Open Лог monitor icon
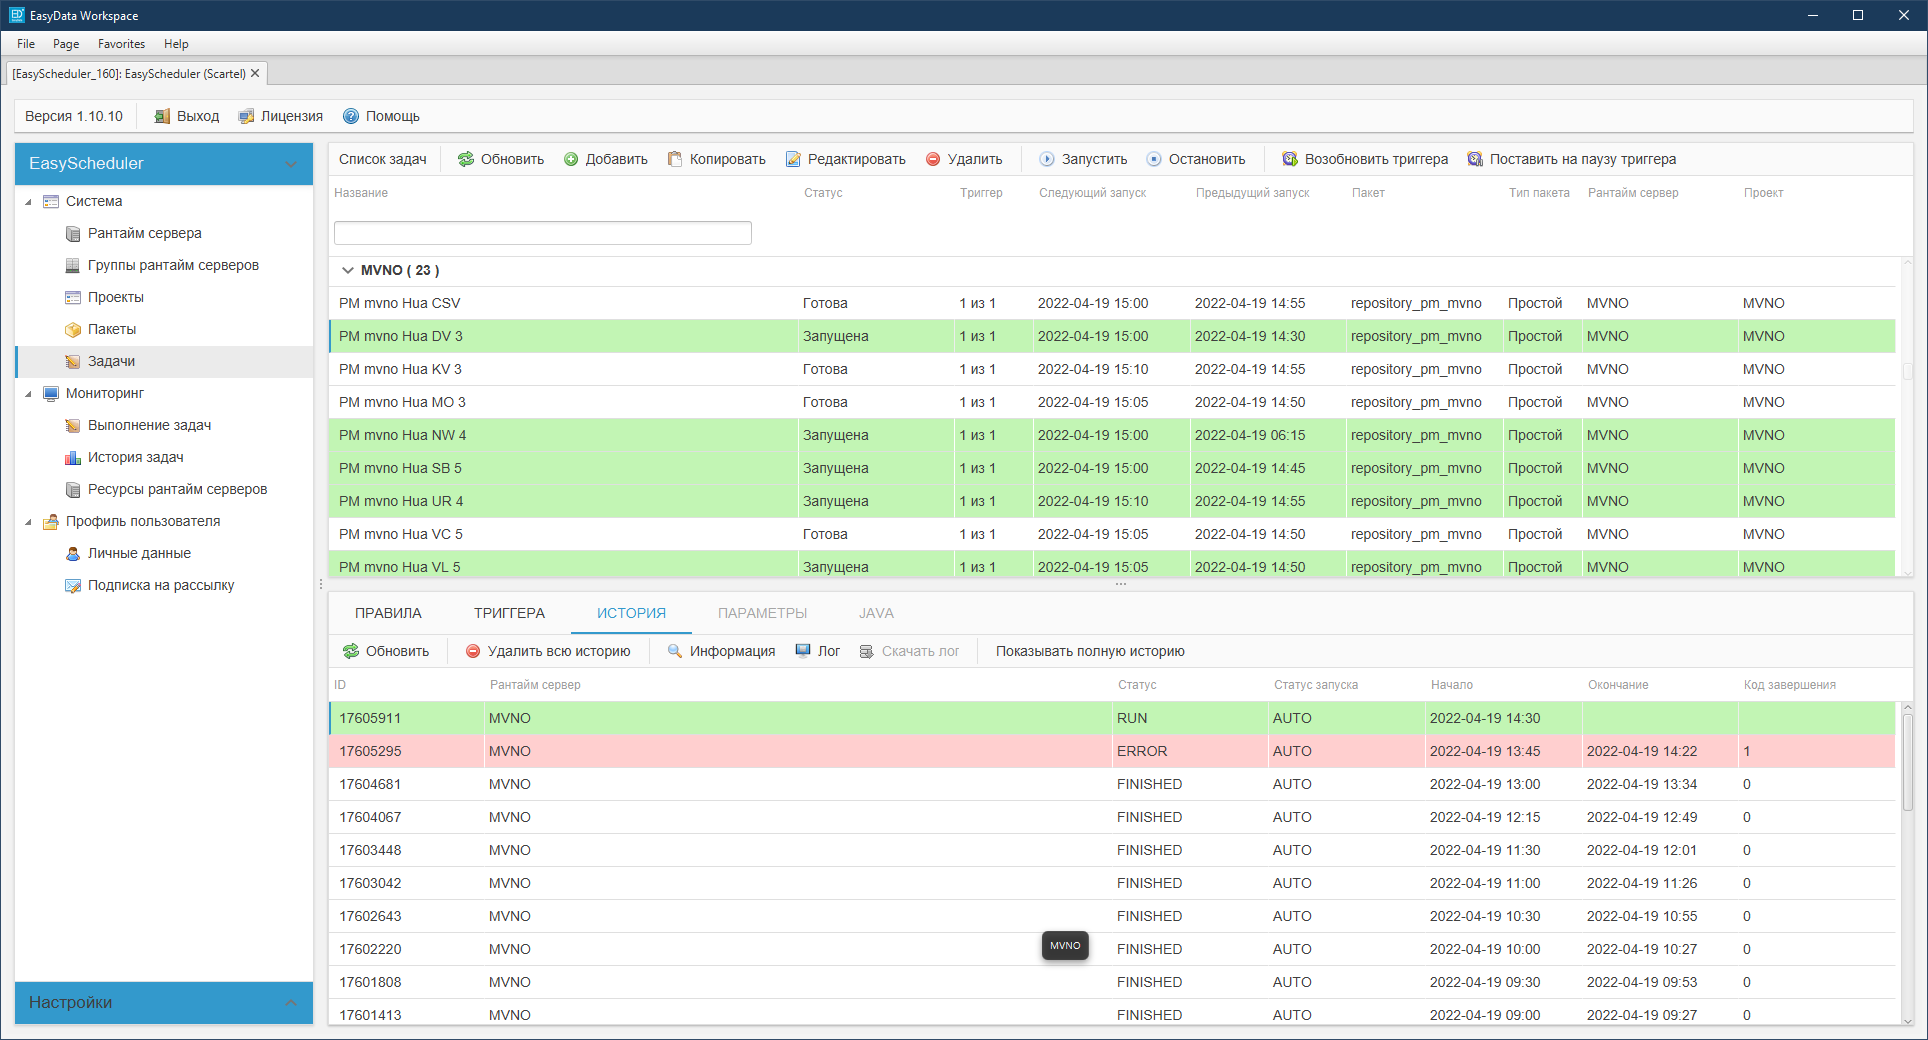 coord(803,651)
